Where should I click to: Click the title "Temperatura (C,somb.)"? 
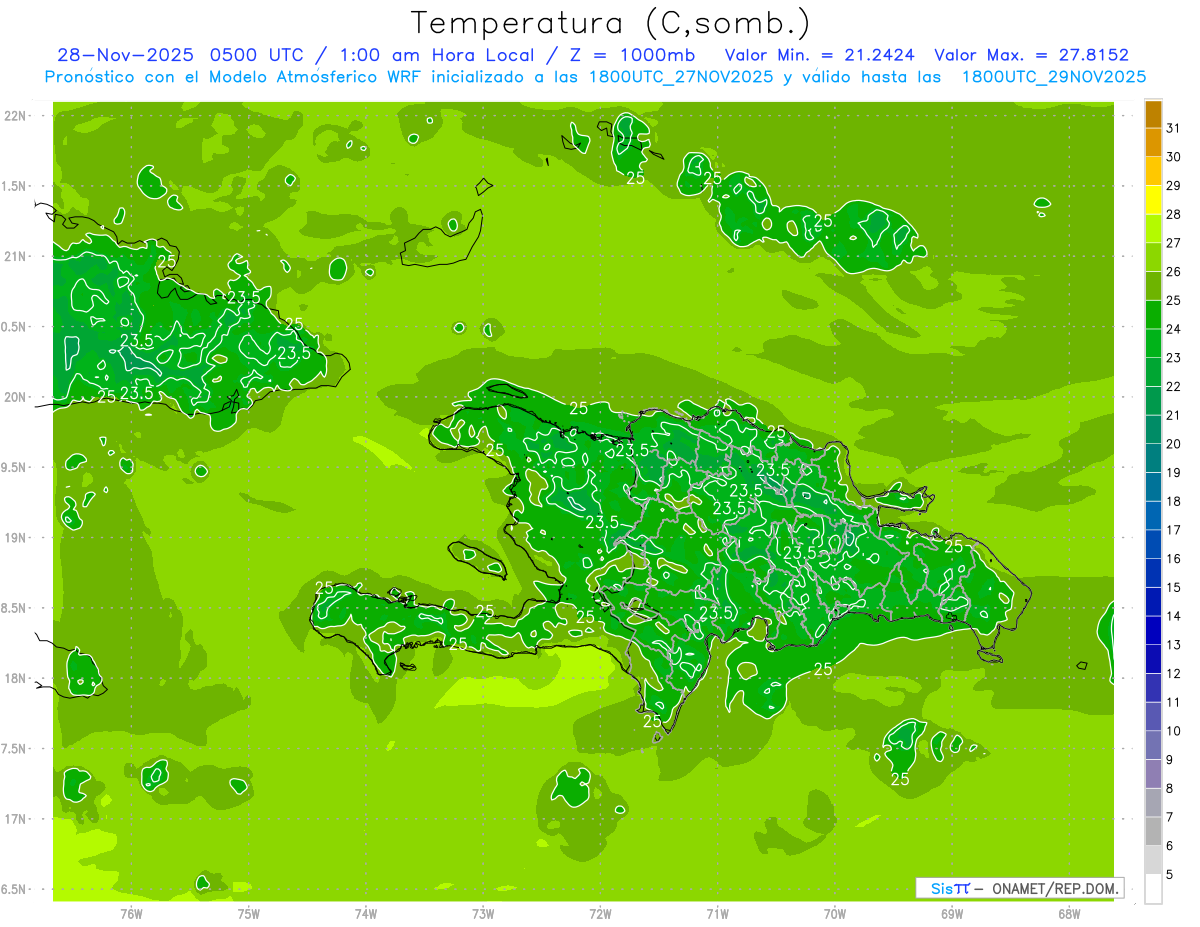(611, 23)
